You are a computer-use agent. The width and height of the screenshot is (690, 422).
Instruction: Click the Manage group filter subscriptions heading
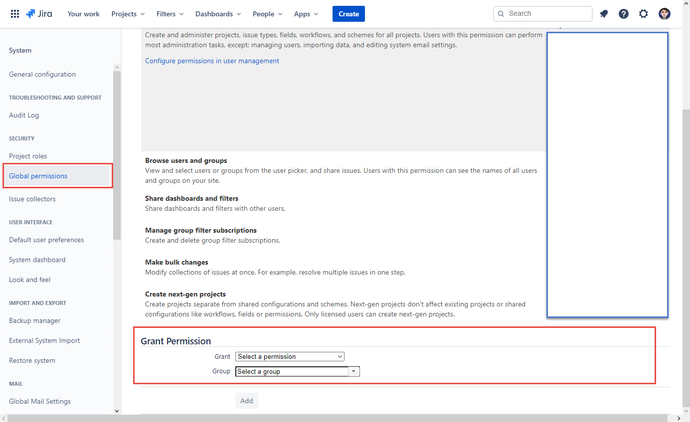click(x=201, y=230)
